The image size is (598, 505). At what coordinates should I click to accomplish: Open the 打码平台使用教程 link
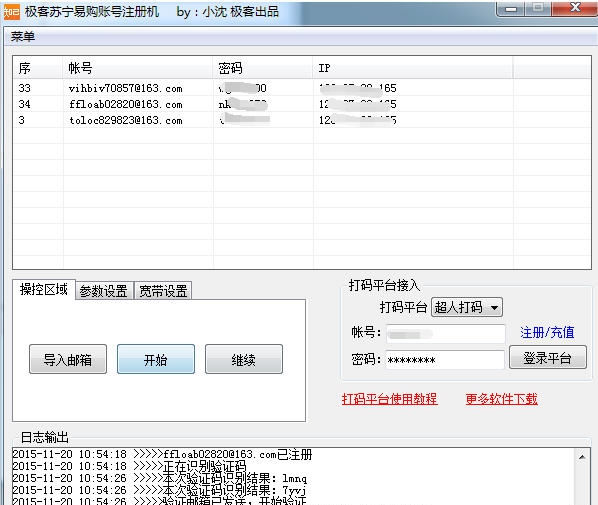(x=389, y=399)
